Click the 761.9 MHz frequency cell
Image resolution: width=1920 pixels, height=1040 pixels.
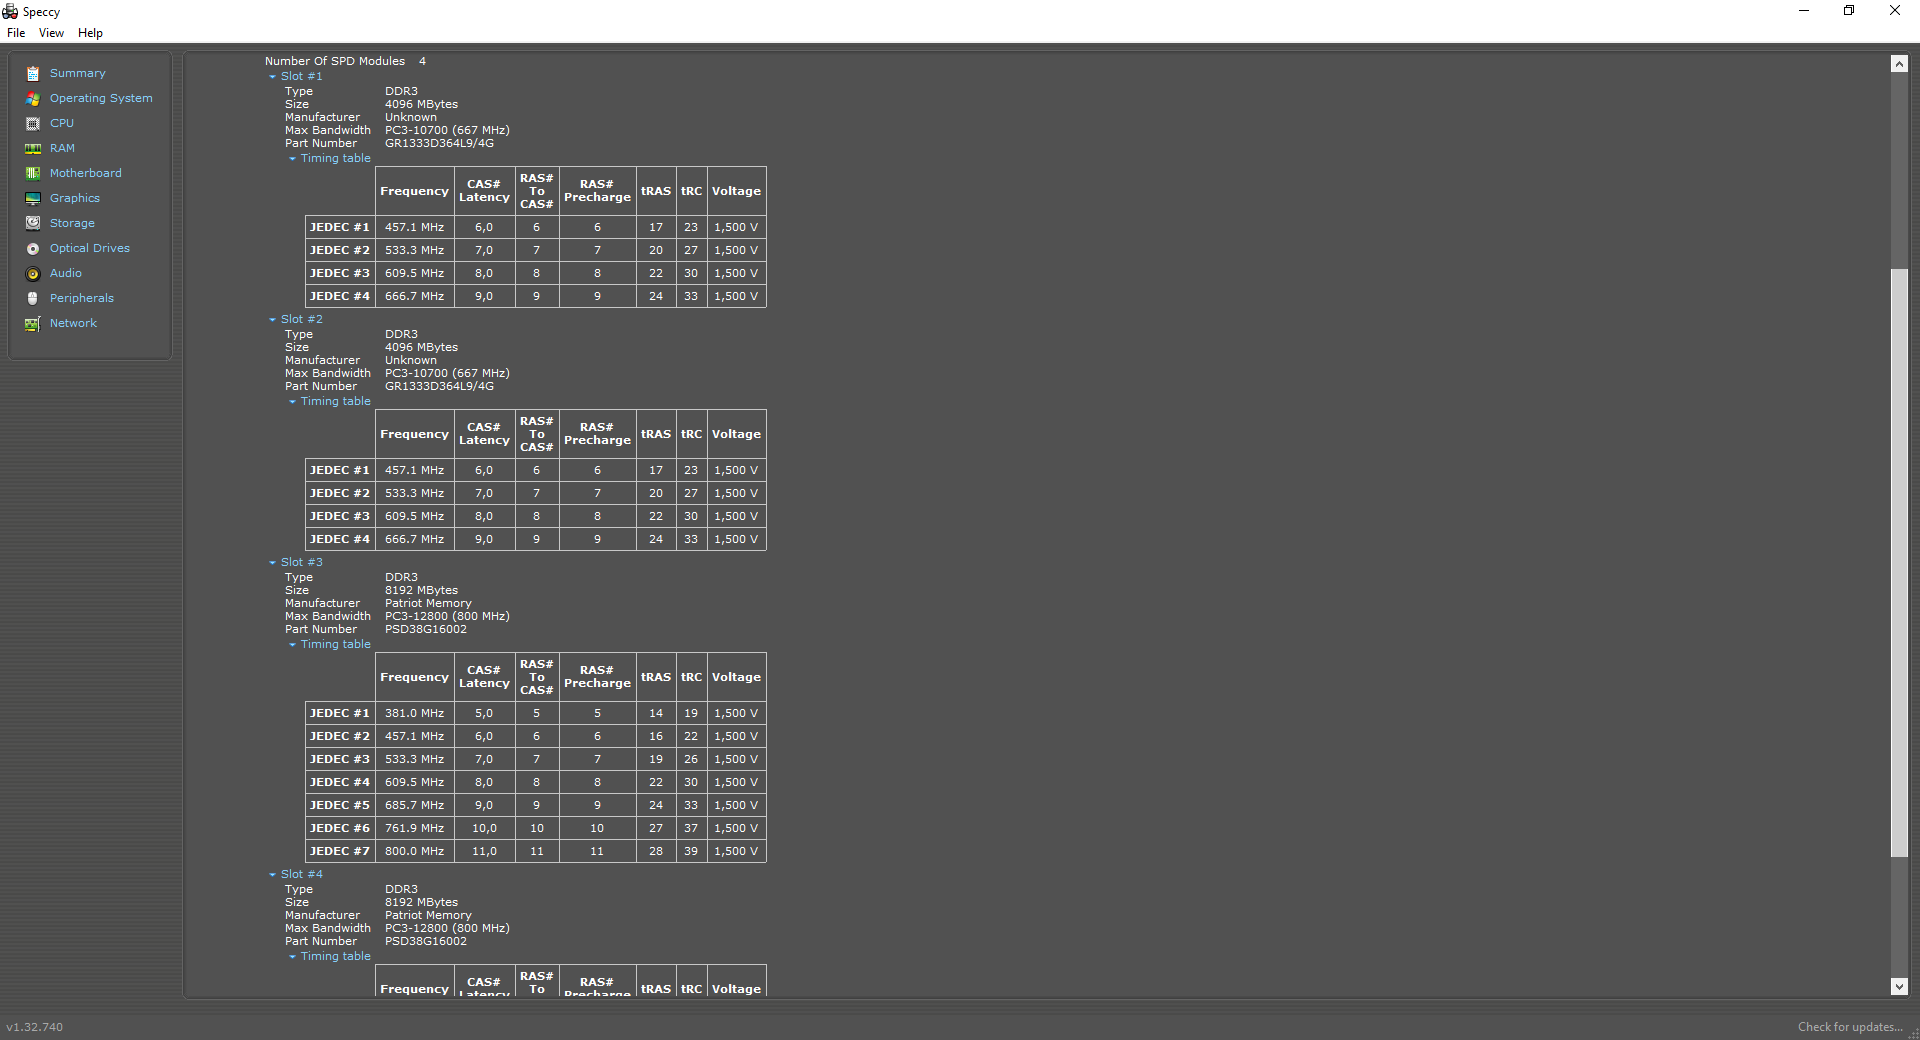414,828
